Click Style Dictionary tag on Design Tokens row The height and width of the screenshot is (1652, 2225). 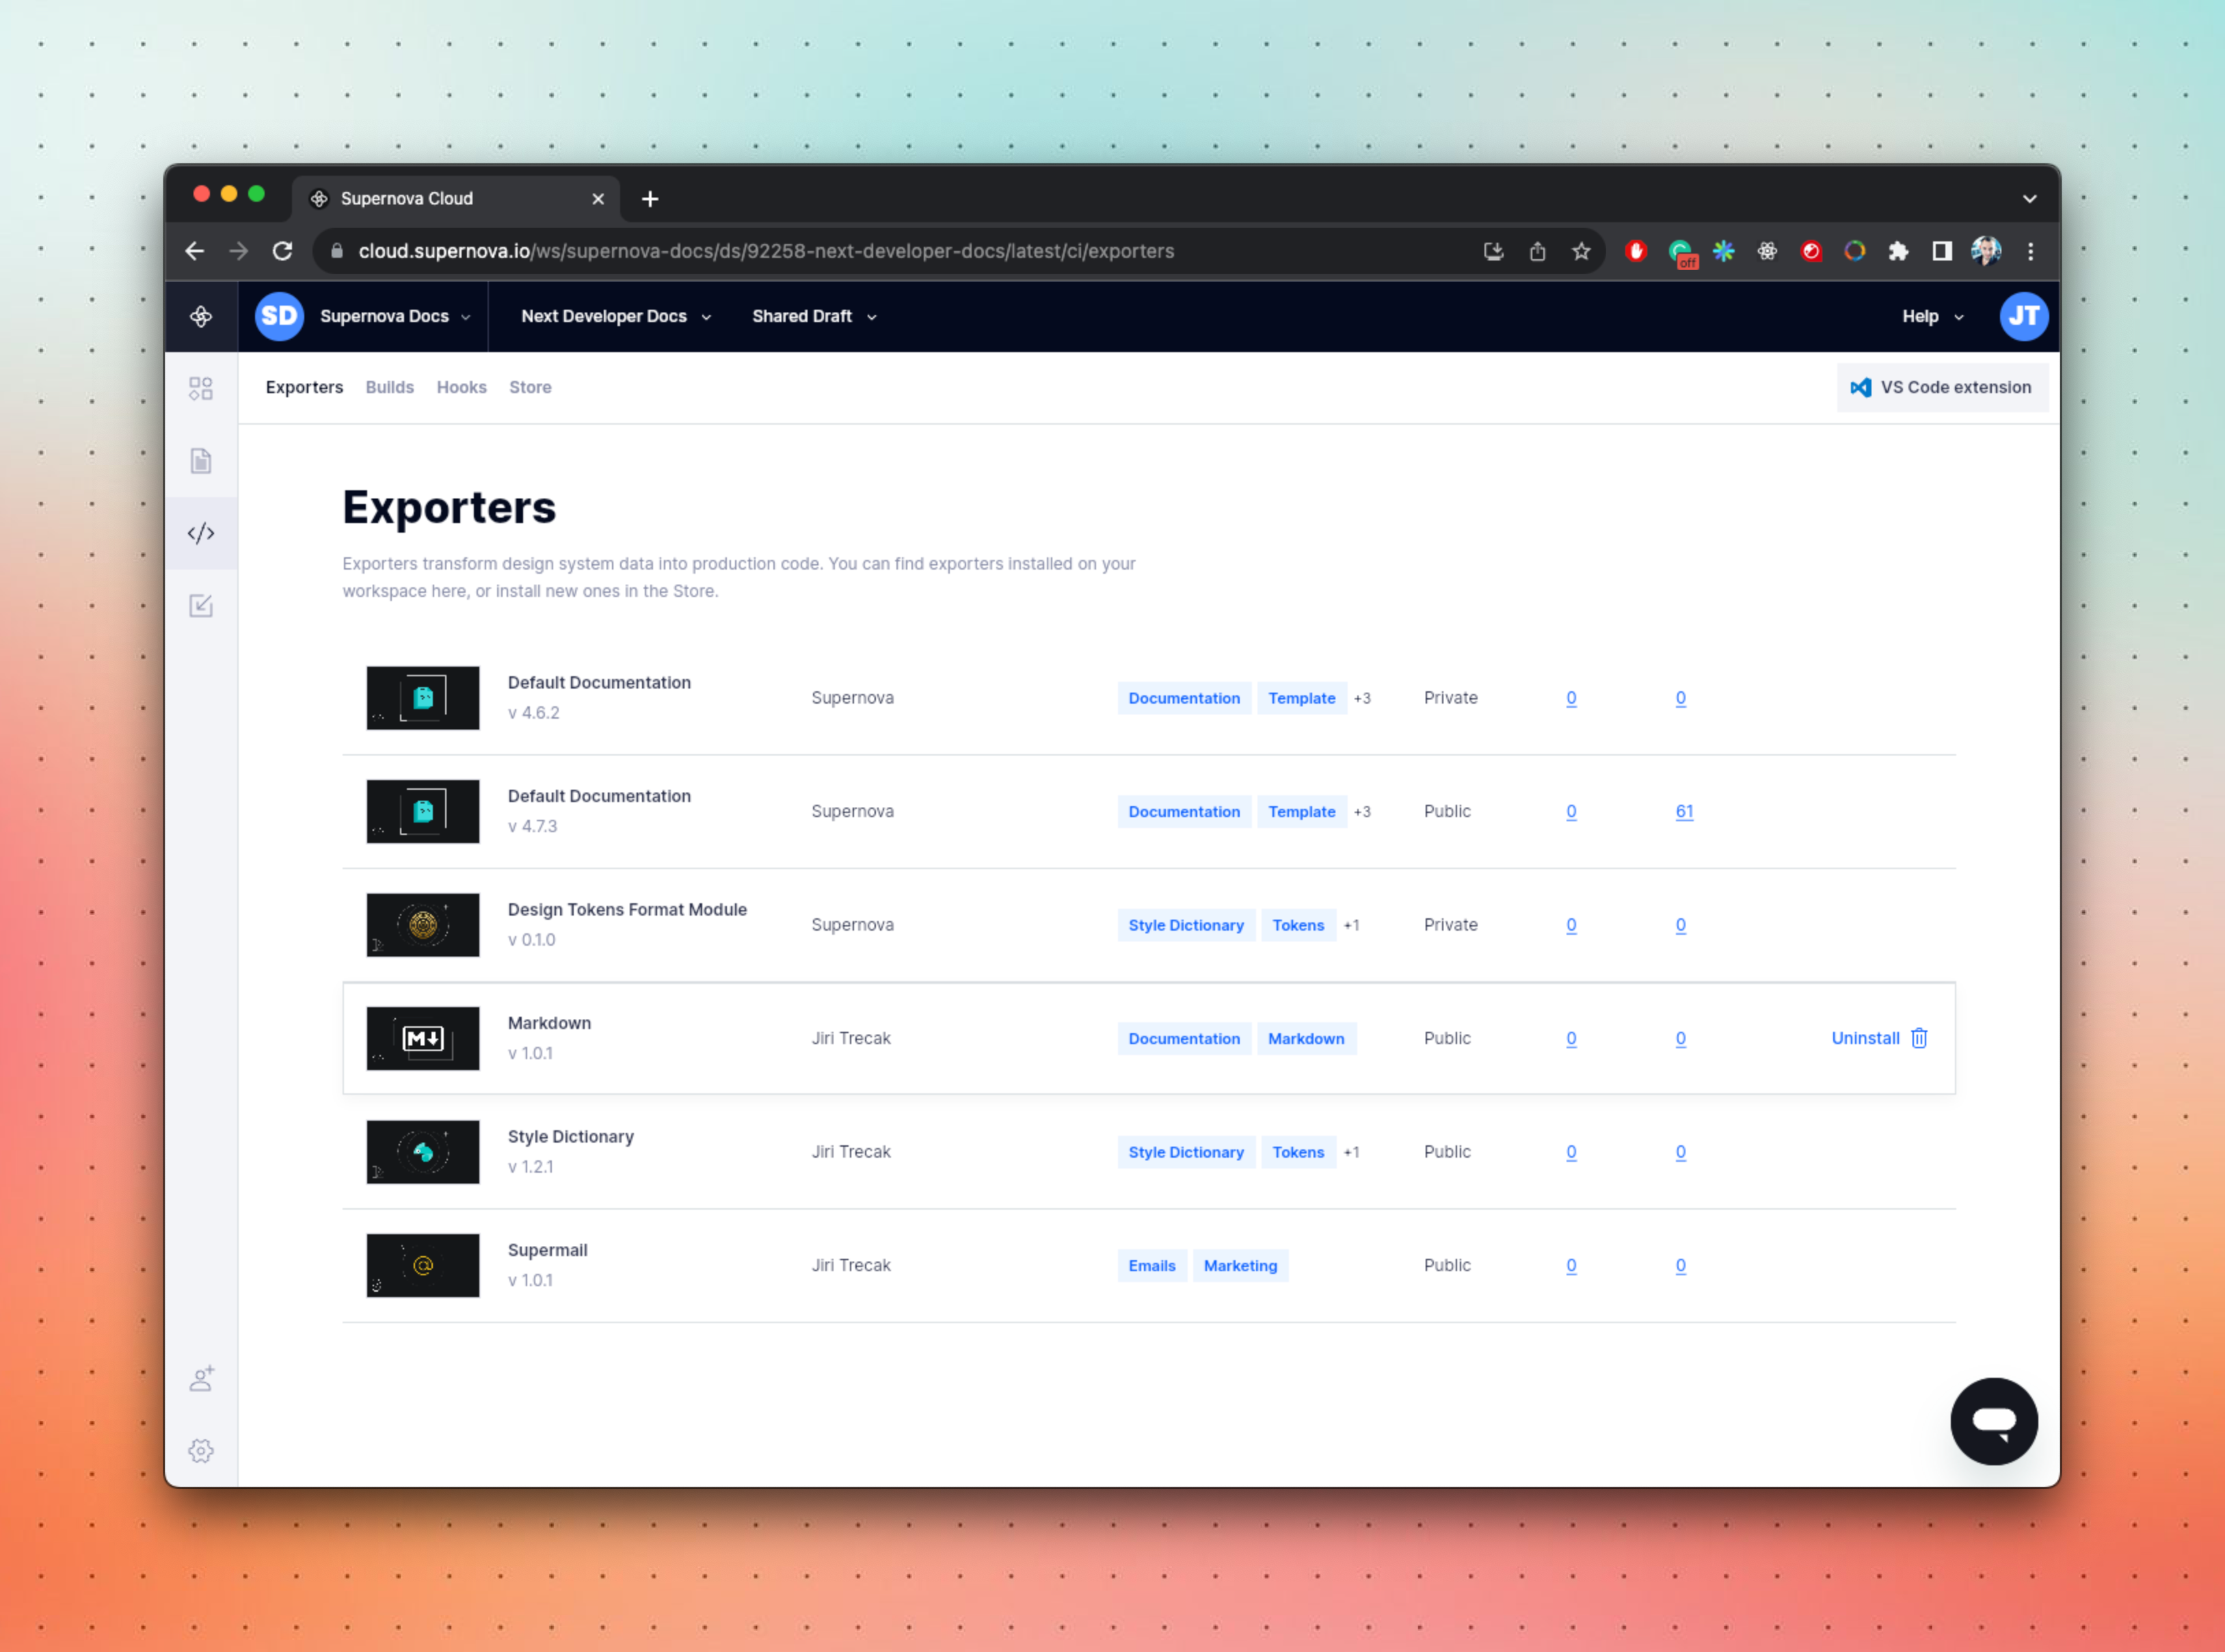1186,925
